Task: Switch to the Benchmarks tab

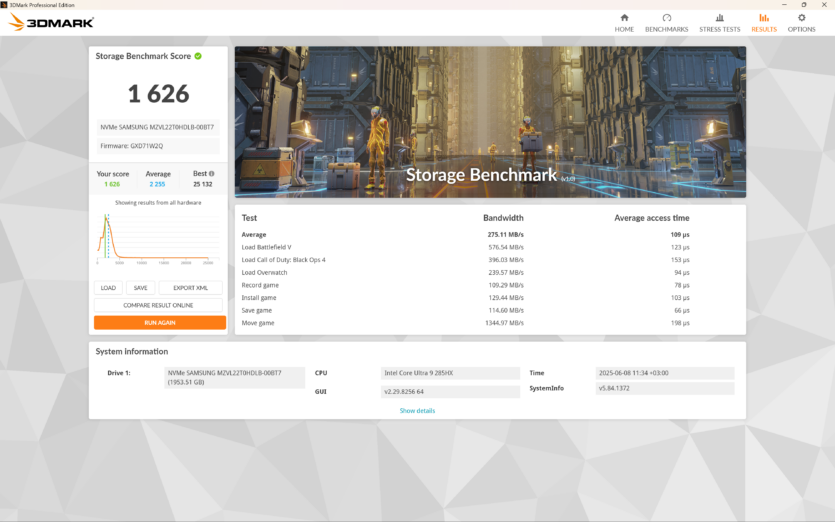Action: pyautogui.click(x=666, y=23)
